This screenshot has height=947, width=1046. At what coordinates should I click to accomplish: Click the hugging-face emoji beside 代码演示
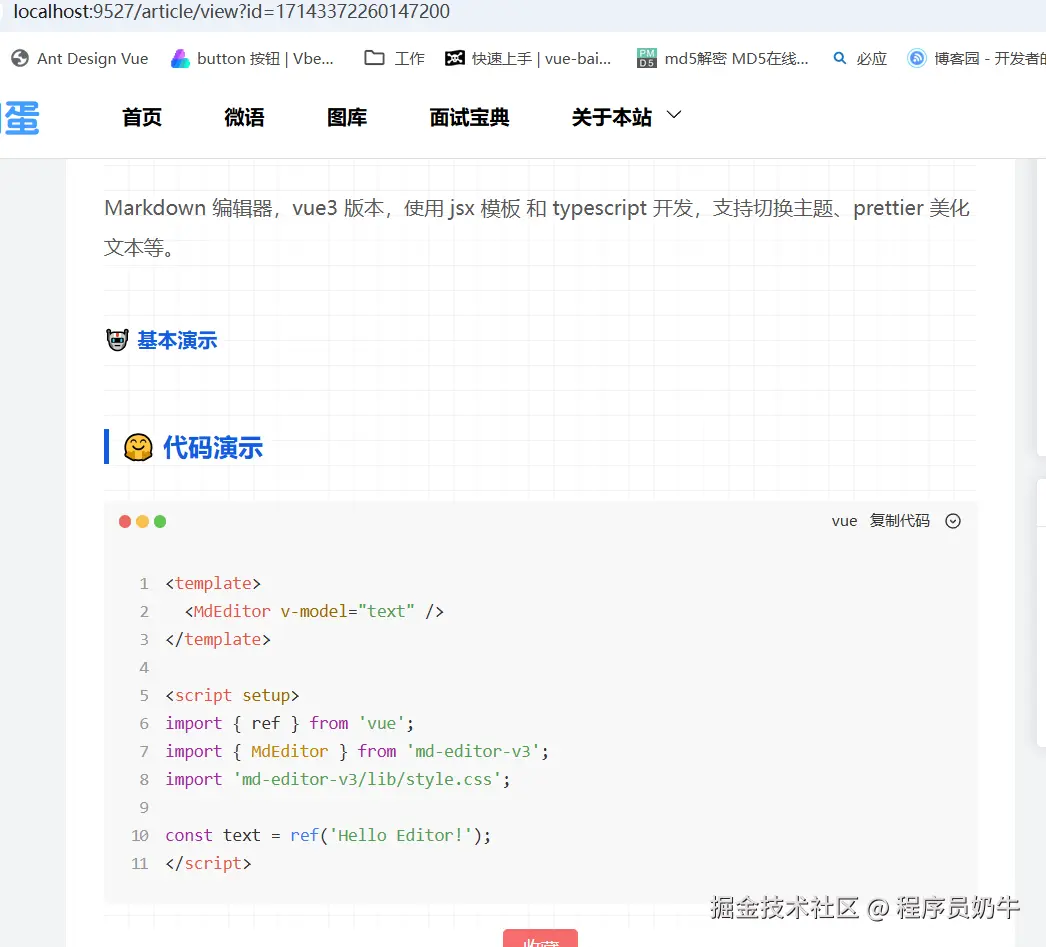pyautogui.click(x=138, y=447)
